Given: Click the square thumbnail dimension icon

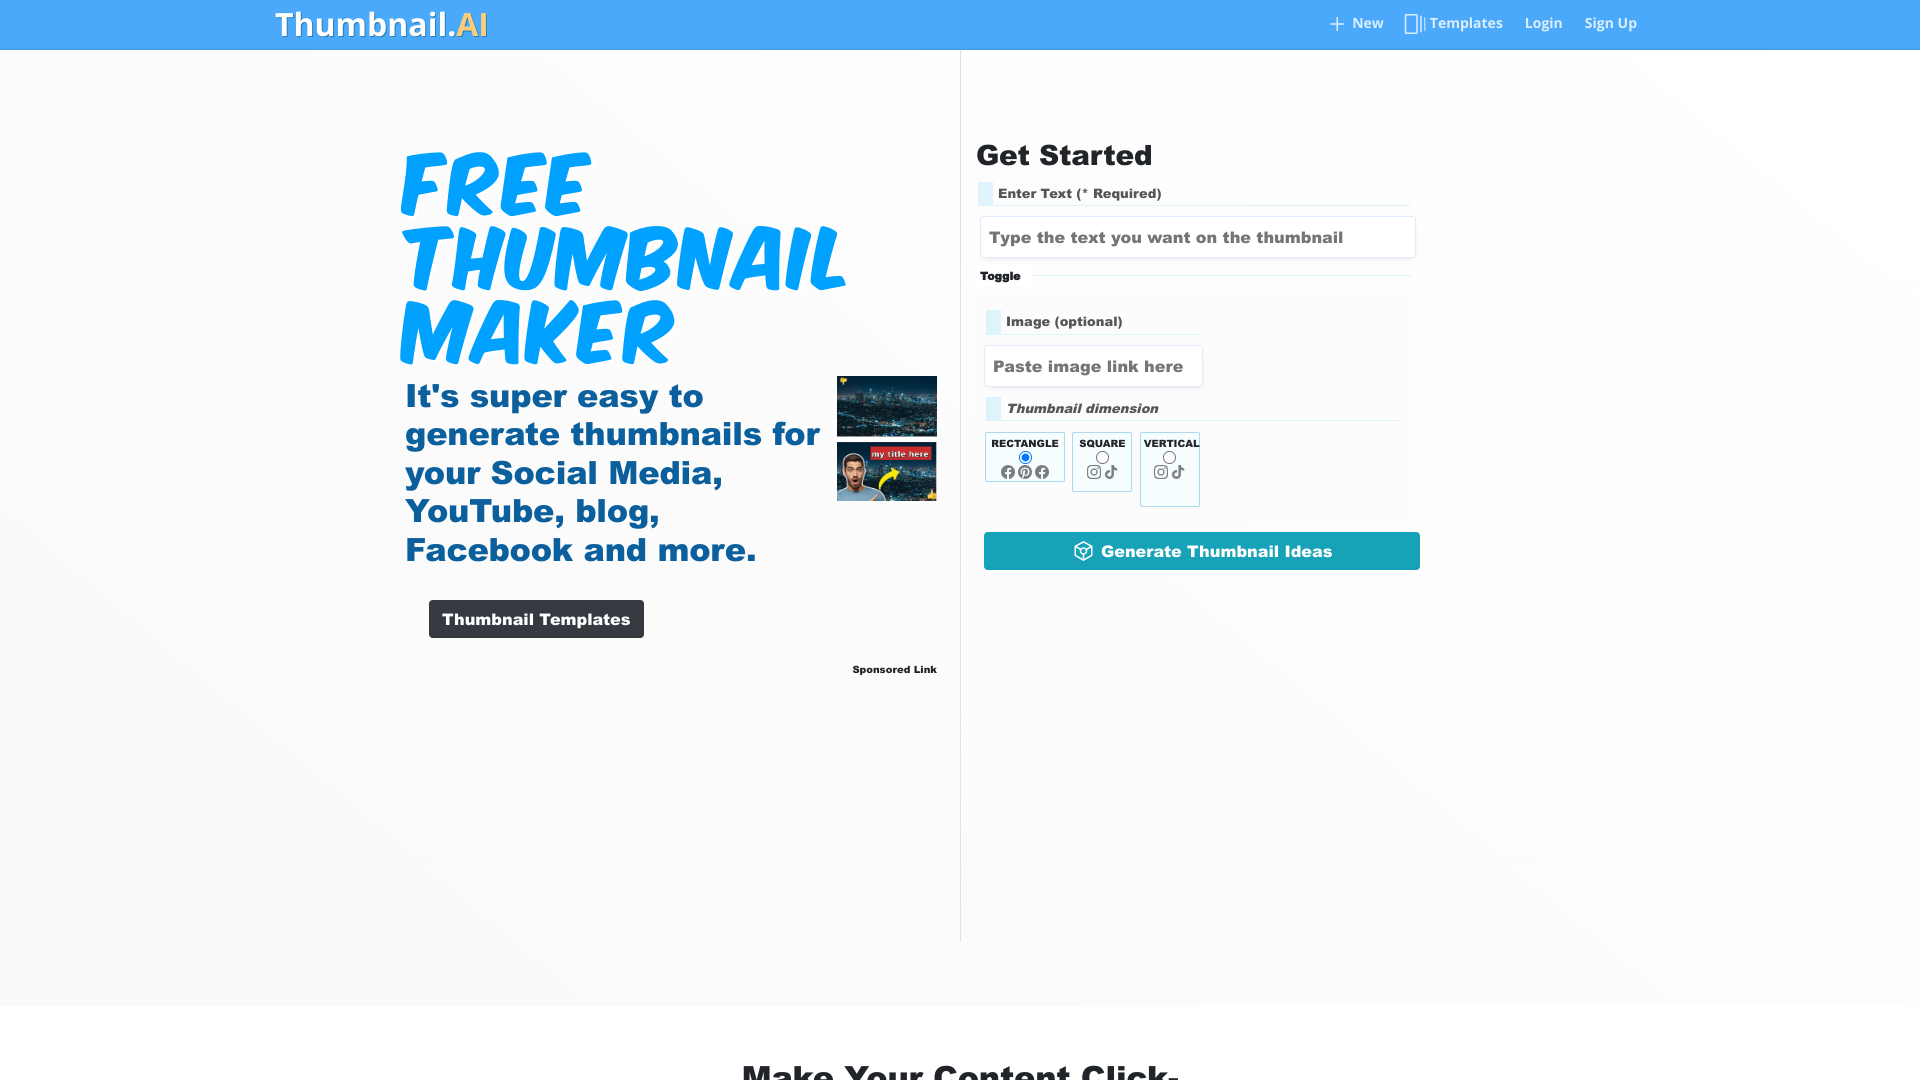Looking at the screenshot, I should [1102, 459].
